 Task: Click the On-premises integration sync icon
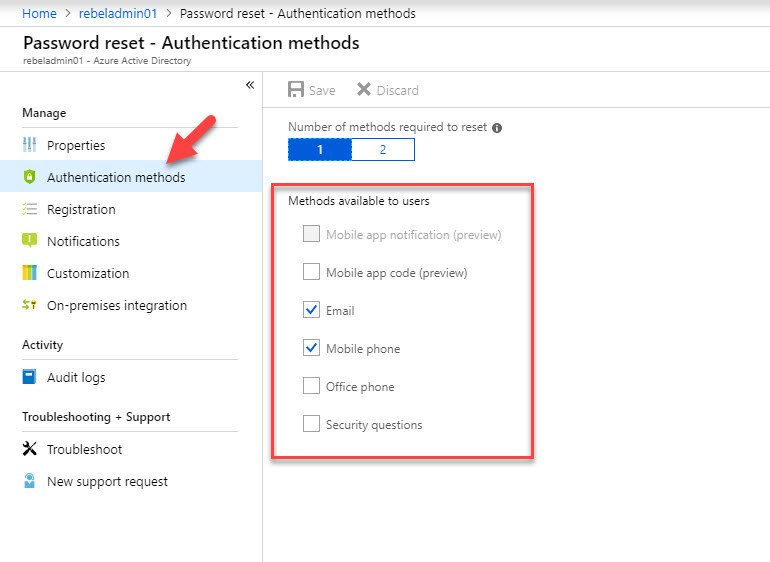point(29,305)
